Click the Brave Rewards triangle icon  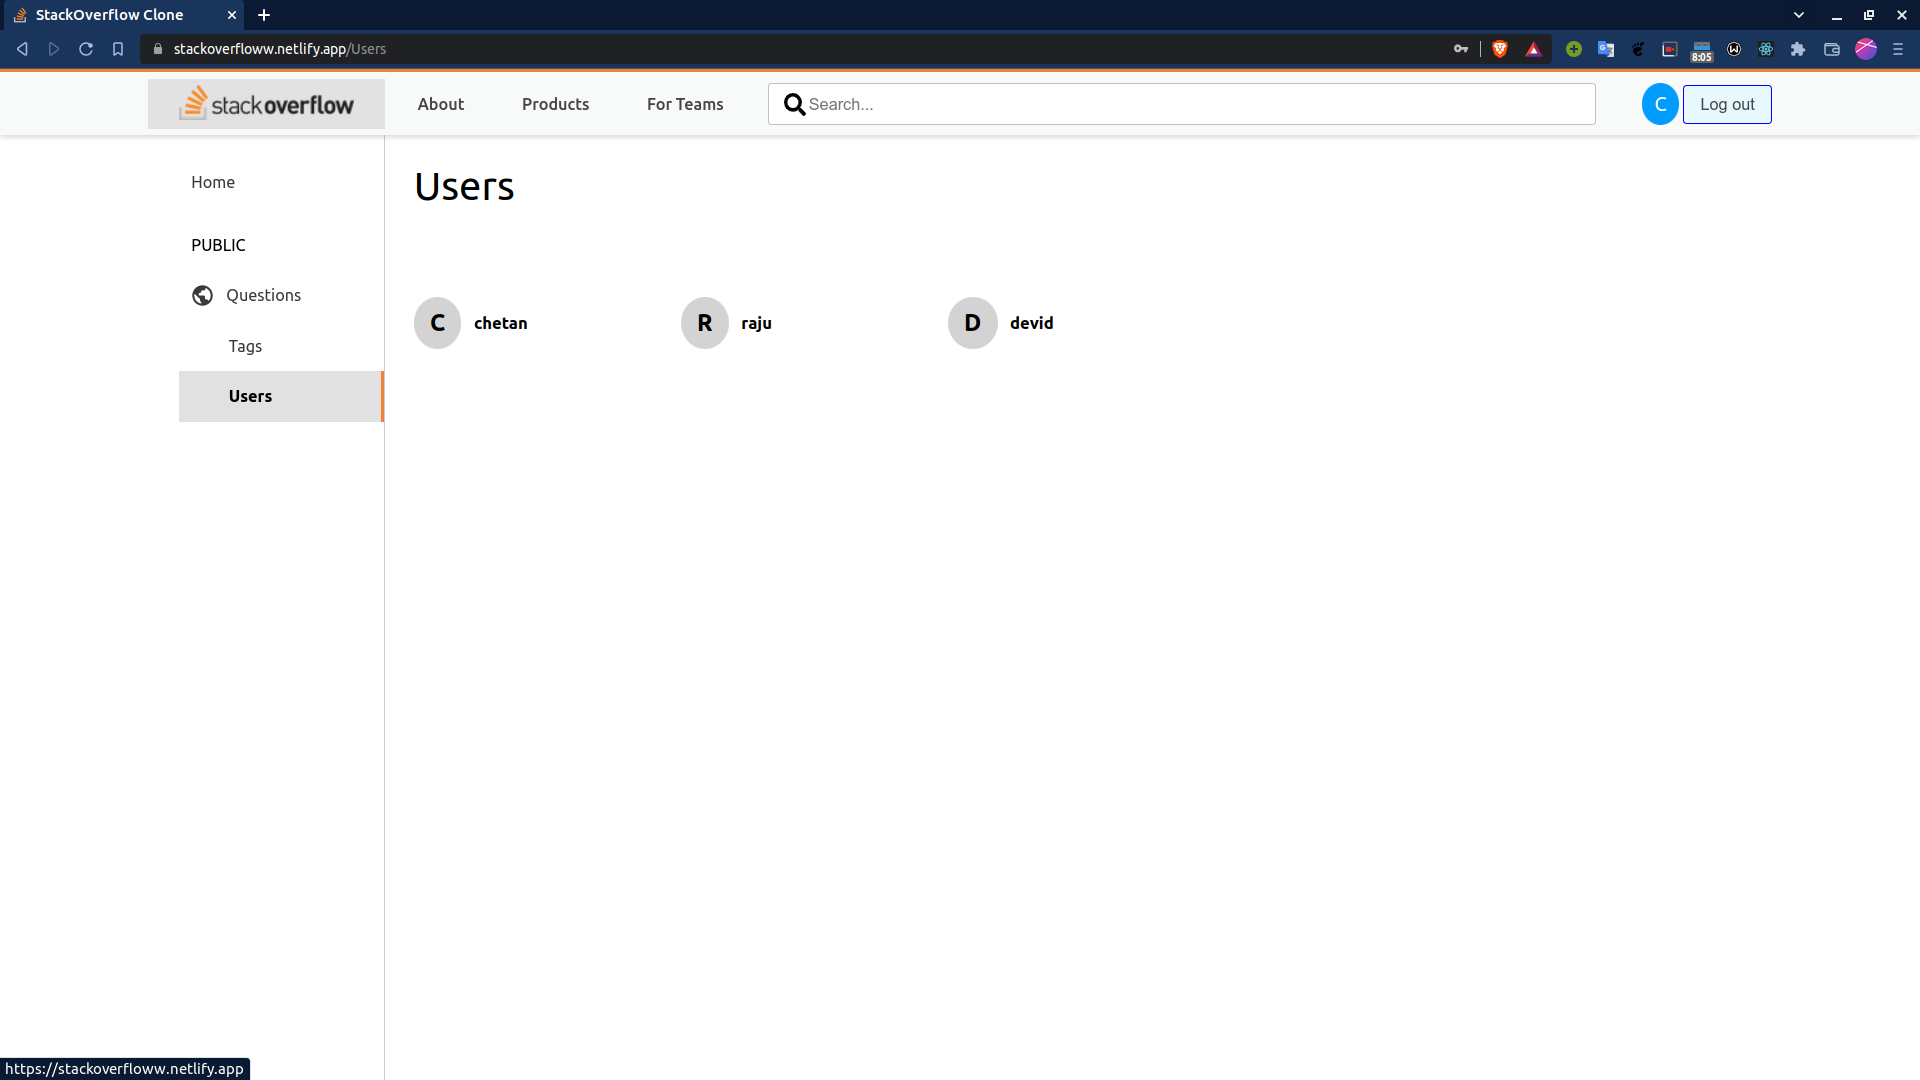tap(1533, 49)
